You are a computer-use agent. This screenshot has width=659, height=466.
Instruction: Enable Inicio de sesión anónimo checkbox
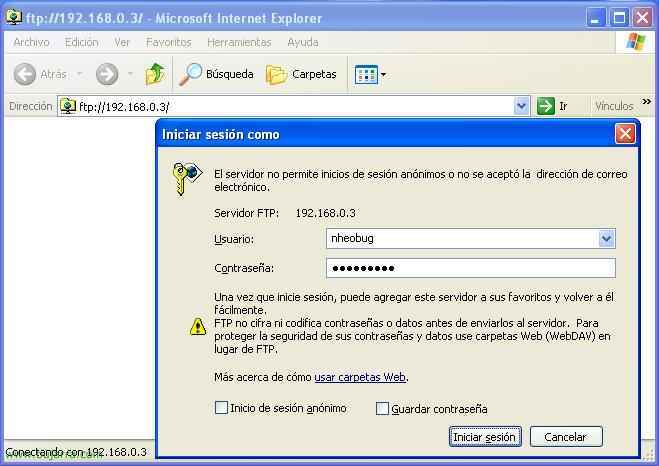(221, 407)
